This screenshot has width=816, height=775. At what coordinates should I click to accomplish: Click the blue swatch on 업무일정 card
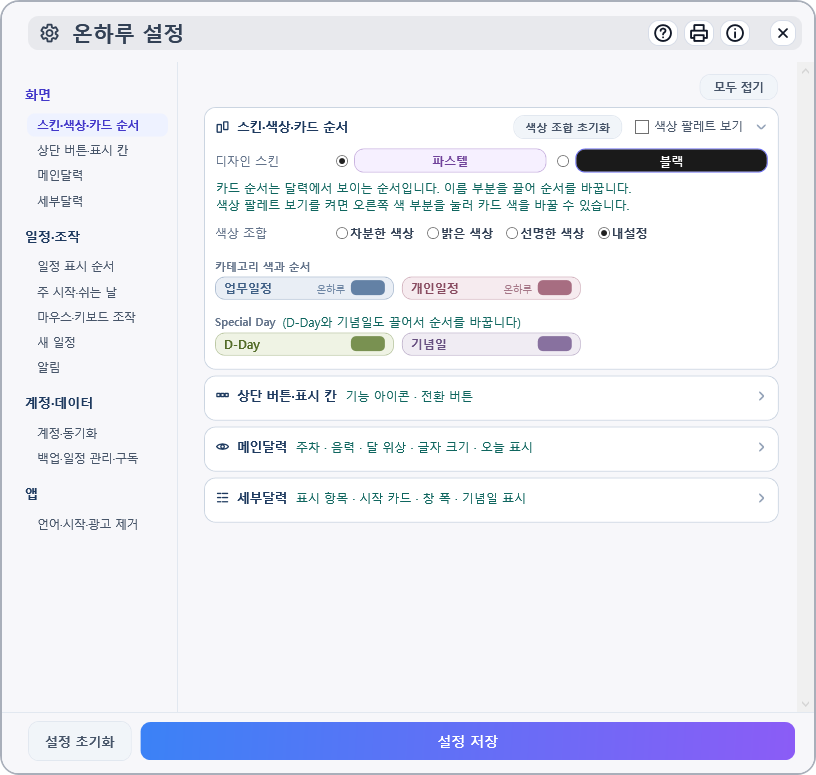368,288
